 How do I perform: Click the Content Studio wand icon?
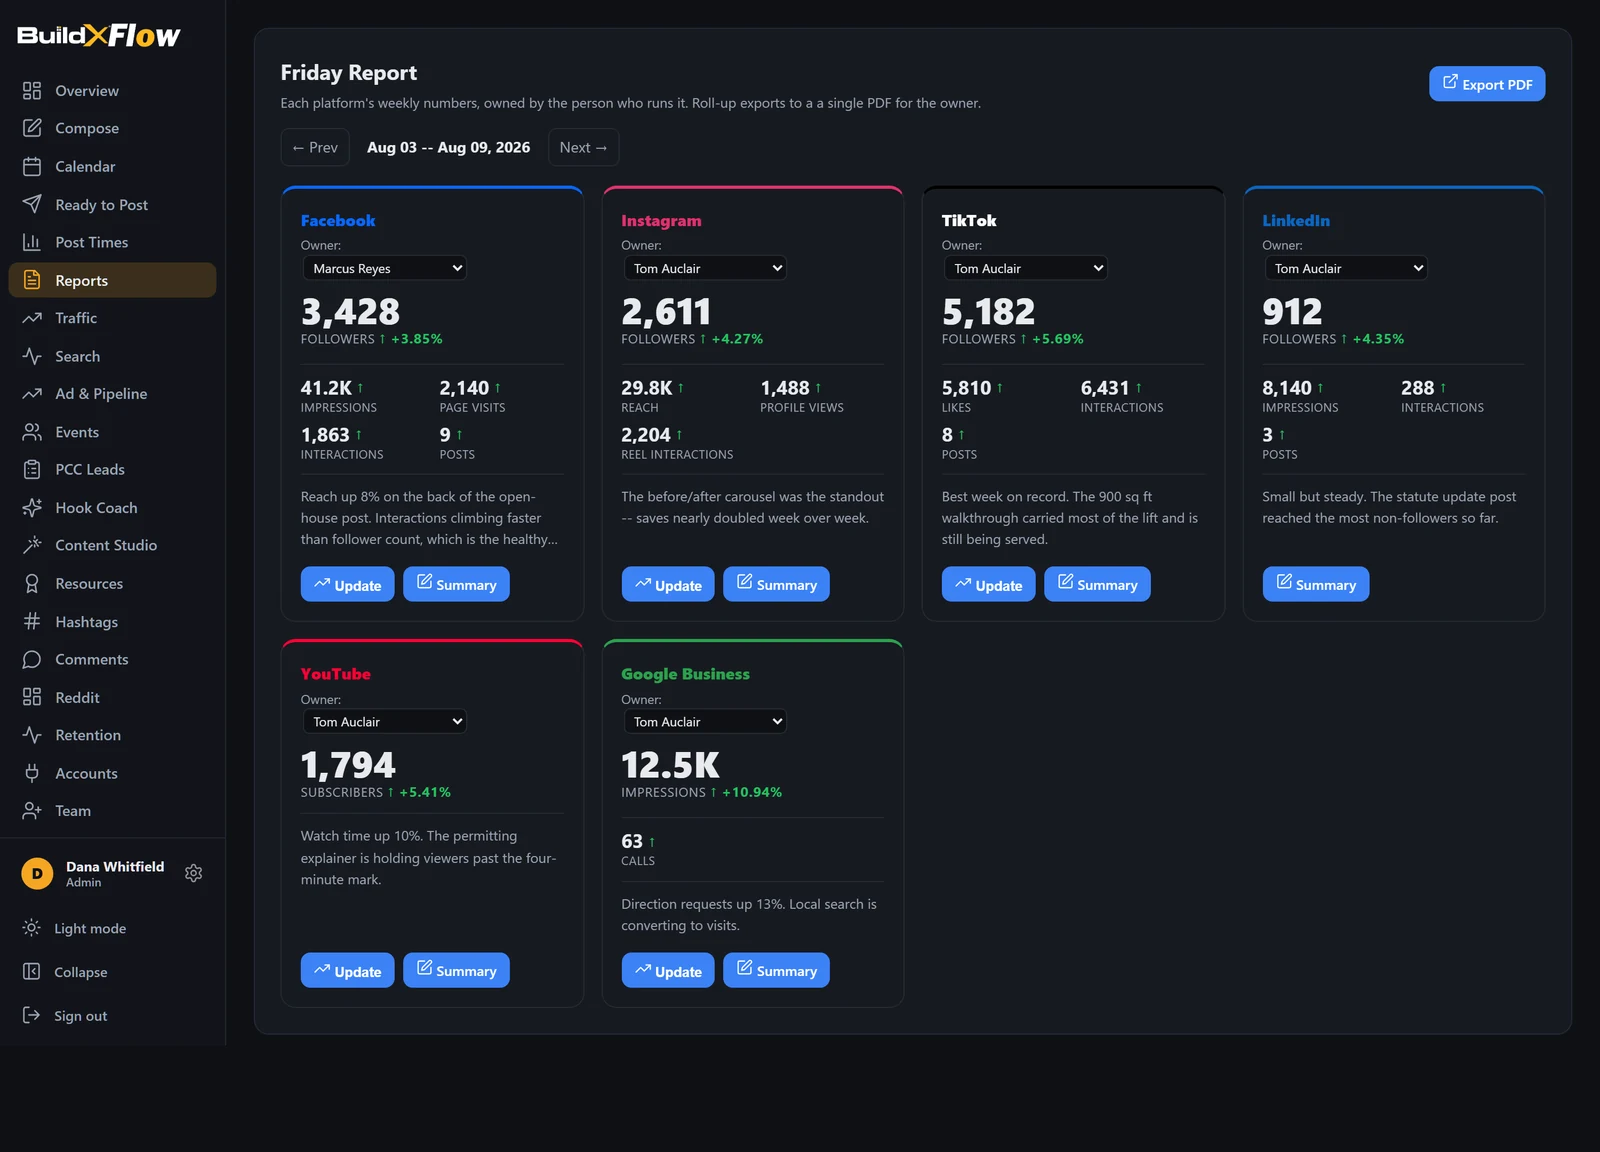pyautogui.click(x=32, y=545)
